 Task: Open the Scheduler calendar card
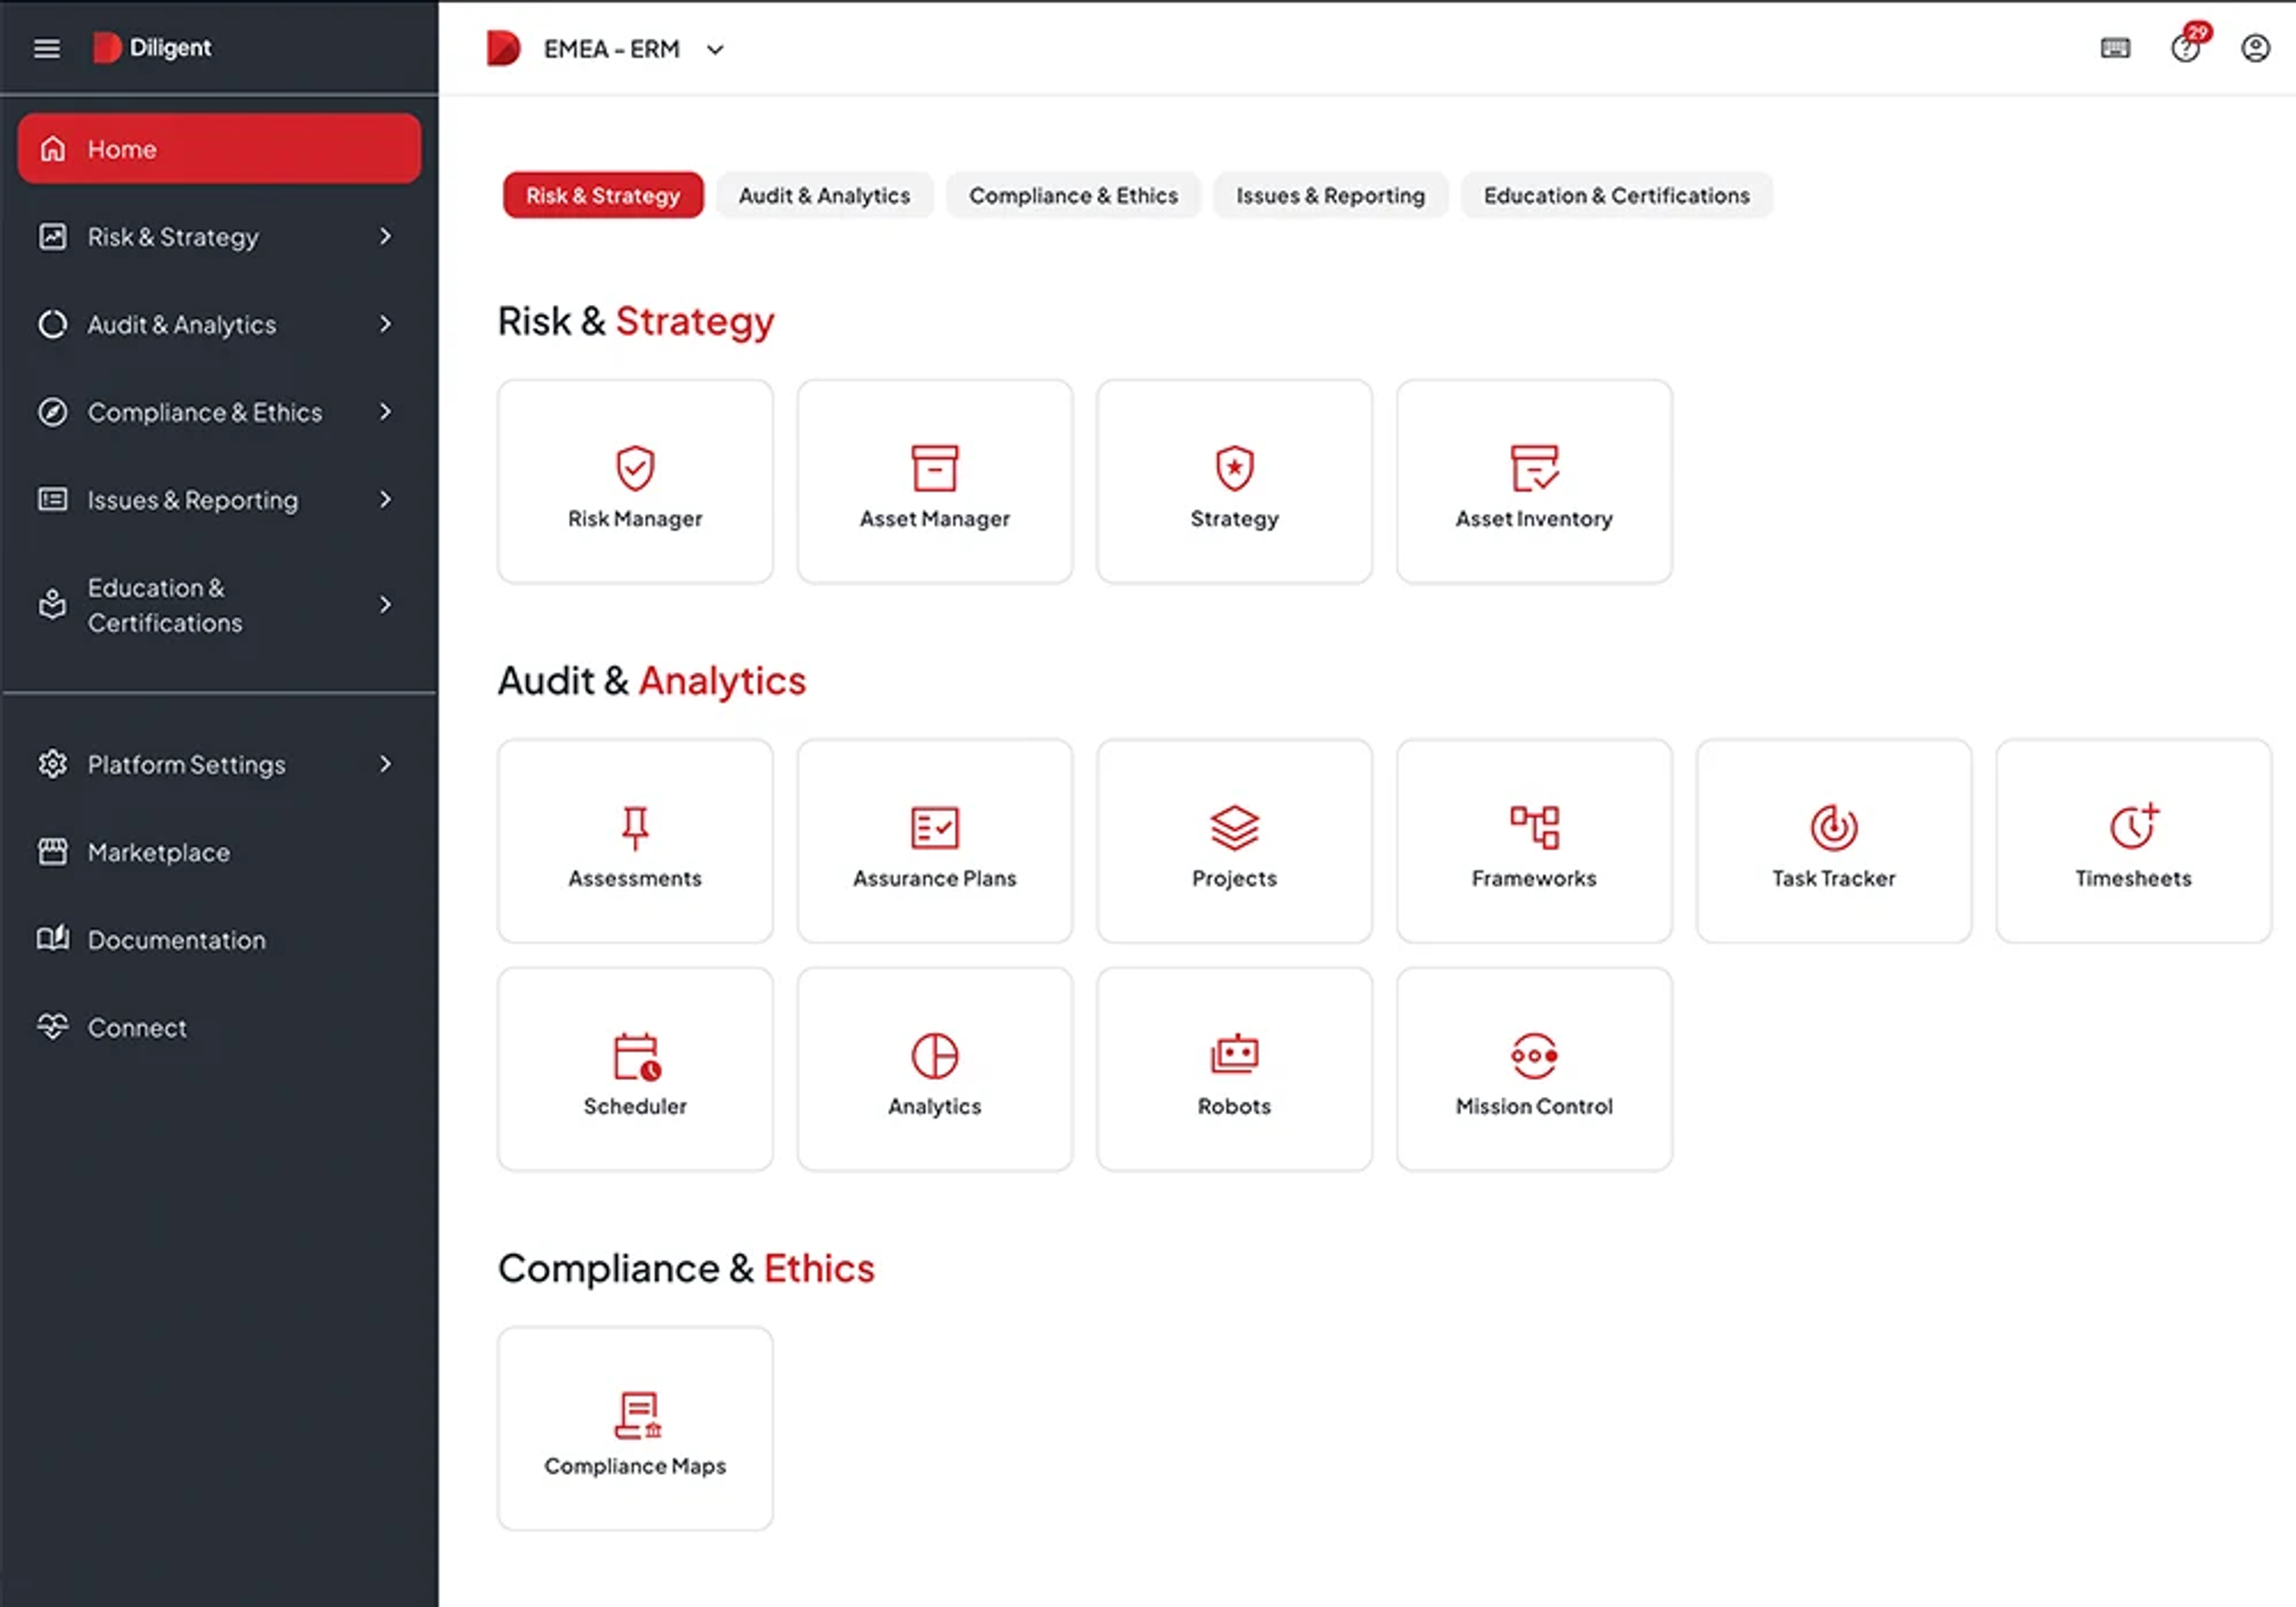(635, 1069)
